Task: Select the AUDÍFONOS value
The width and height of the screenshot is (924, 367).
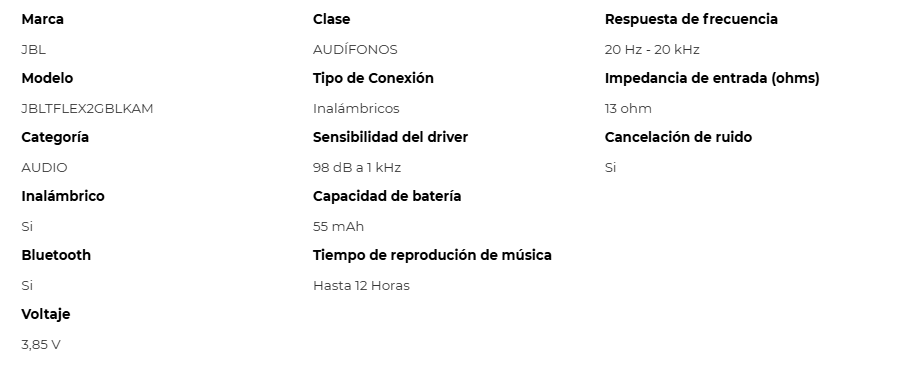Action: click(x=355, y=49)
